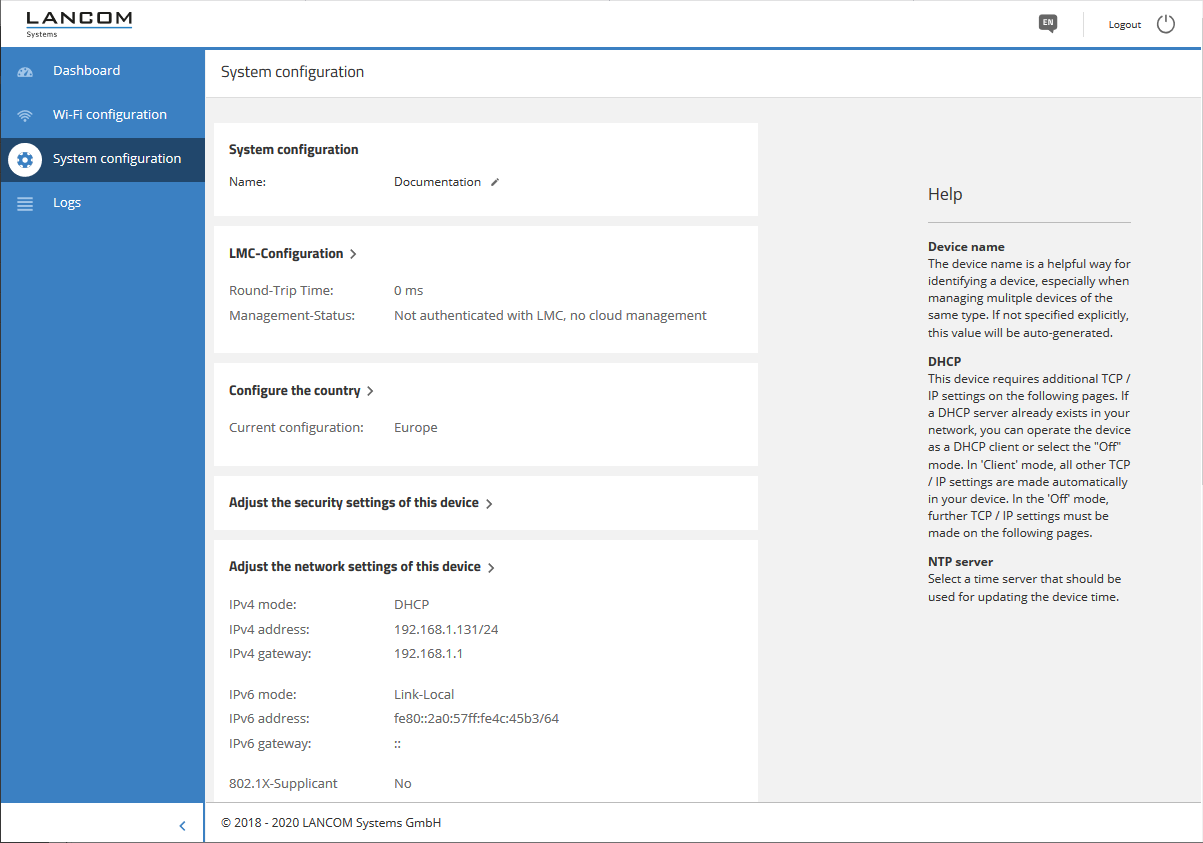Click chevron beside Adjust the security settings
Viewport: 1203px width, 843px height.
click(x=489, y=504)
